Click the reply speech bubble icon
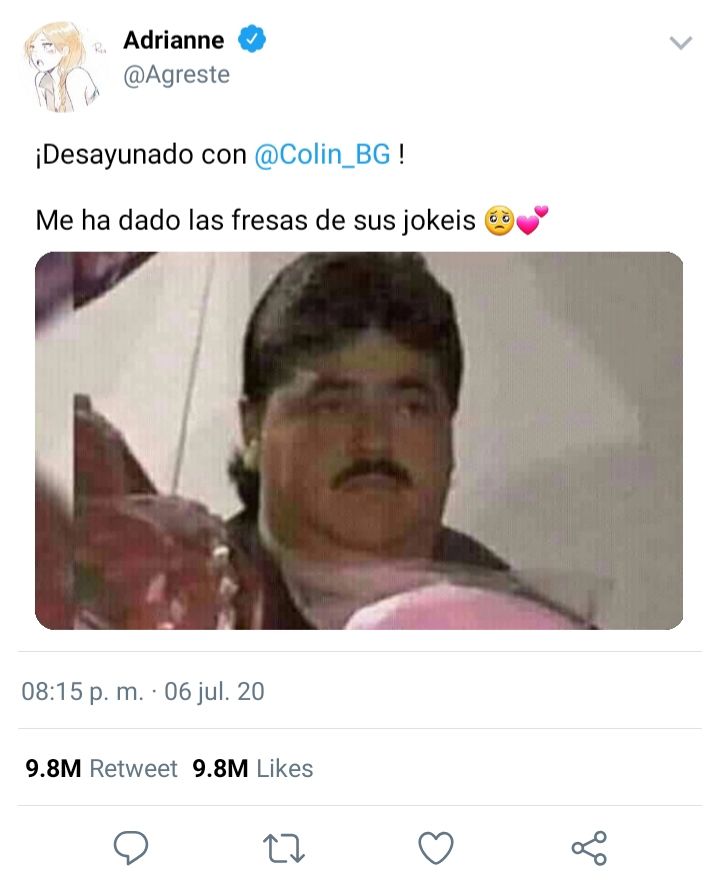The image size is (720, 883). 131,847
